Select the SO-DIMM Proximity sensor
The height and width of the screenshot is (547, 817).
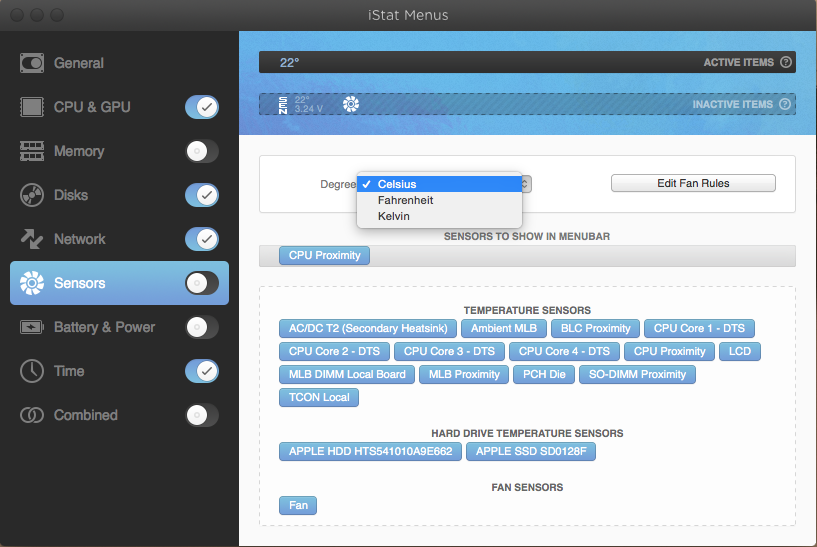click(x=637, y=374)
